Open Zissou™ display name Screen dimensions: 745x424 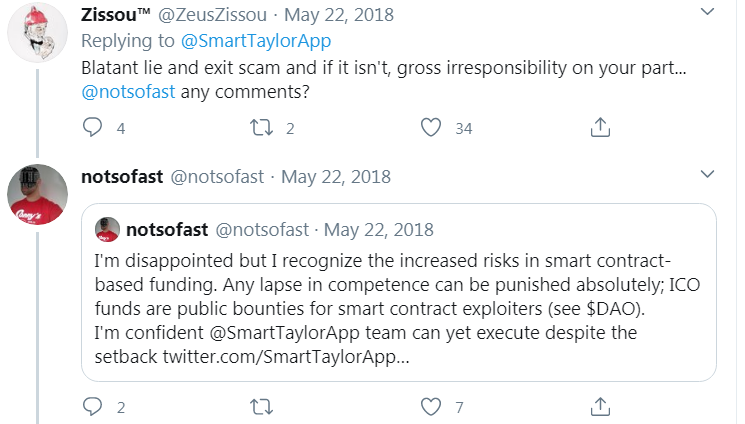click(115, 15)
